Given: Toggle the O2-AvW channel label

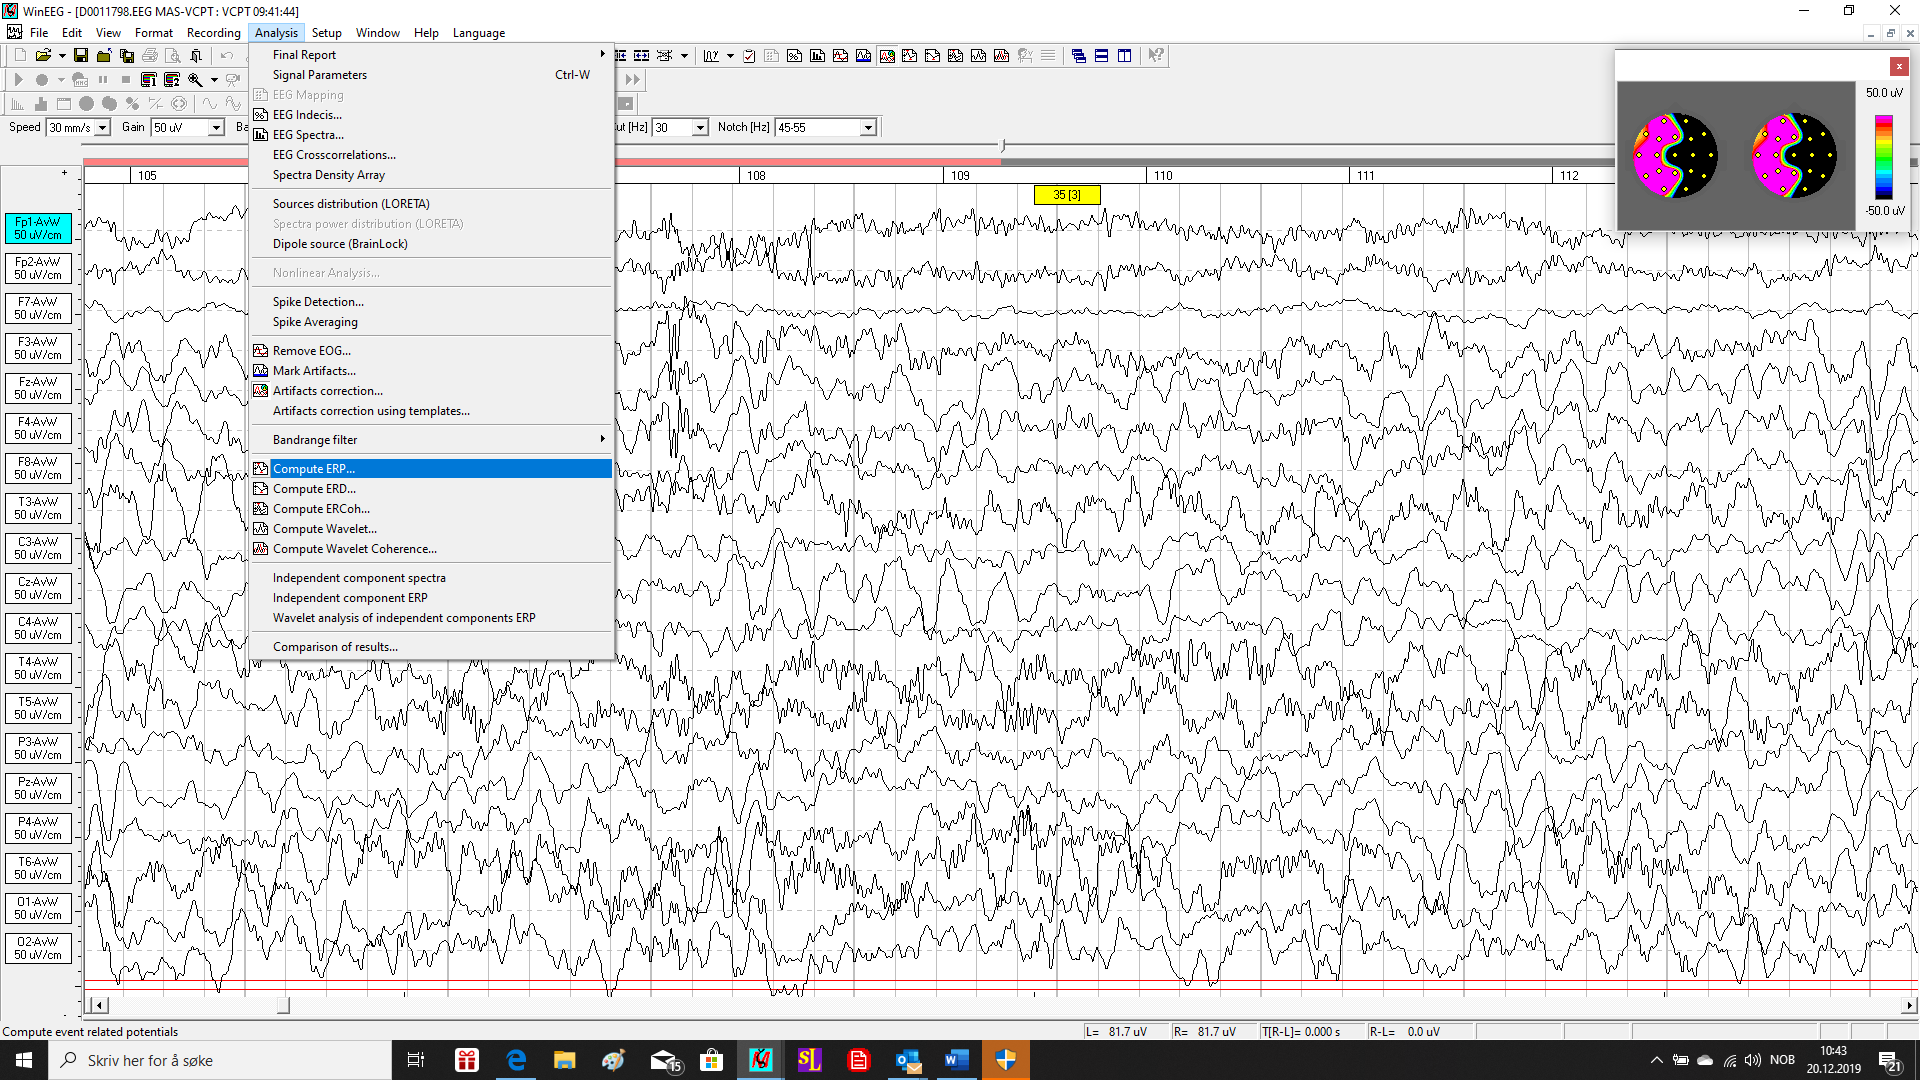Looking at the screenshot, I should [38, 948].
